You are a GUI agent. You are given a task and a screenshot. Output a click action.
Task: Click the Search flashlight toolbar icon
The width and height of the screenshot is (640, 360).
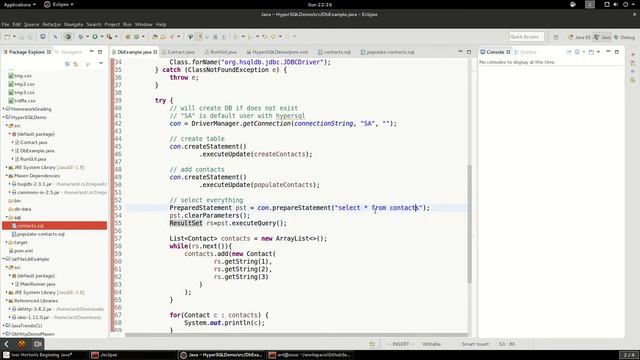tap(172, 37)
